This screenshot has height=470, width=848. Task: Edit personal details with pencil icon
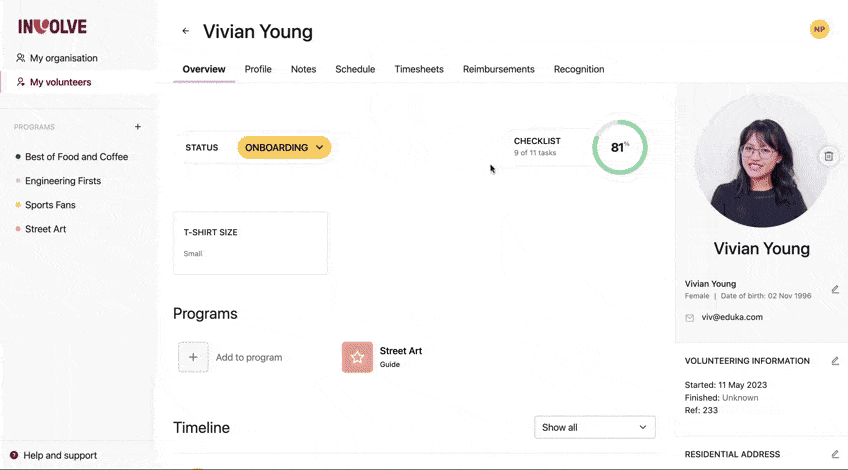coord(835,289)
